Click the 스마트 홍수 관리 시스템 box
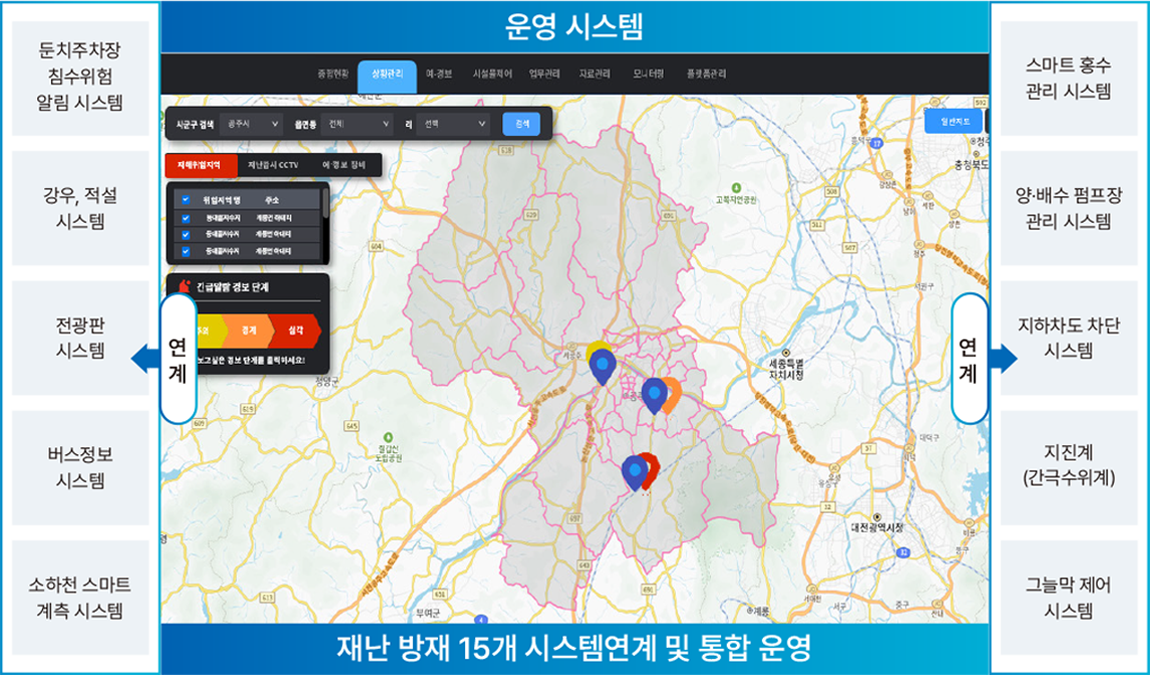Screen dimensions: 1150x675 pyautogui.click(x=1069, y=77)
